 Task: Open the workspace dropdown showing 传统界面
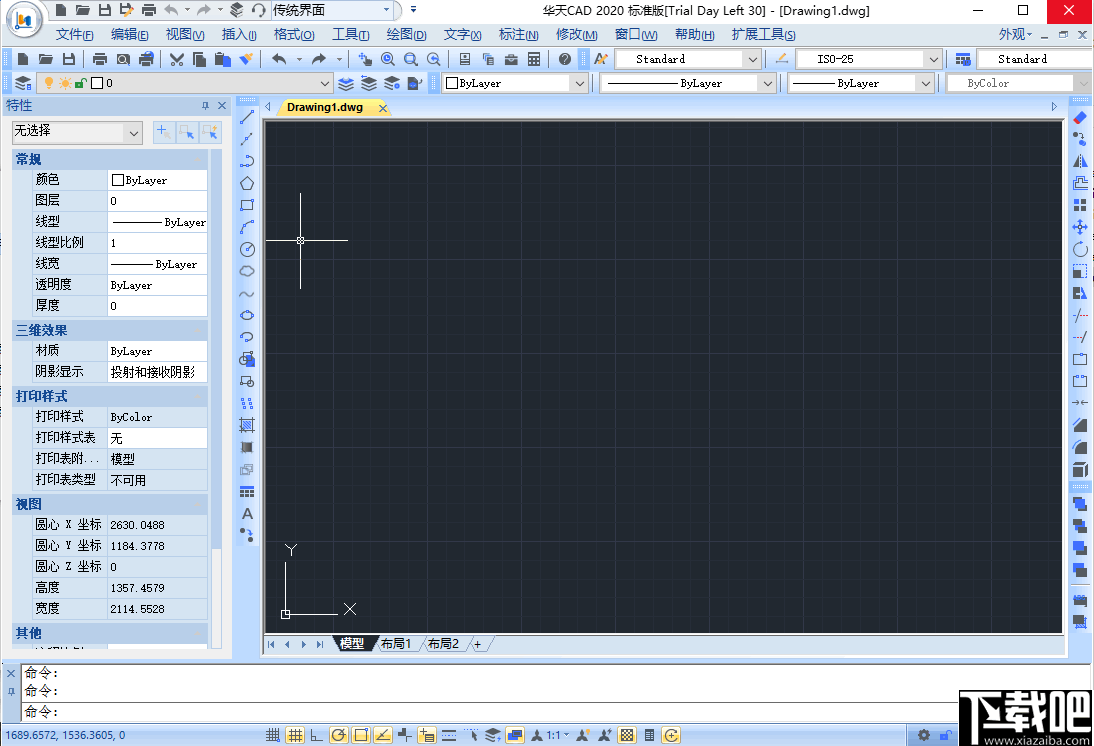332,10
